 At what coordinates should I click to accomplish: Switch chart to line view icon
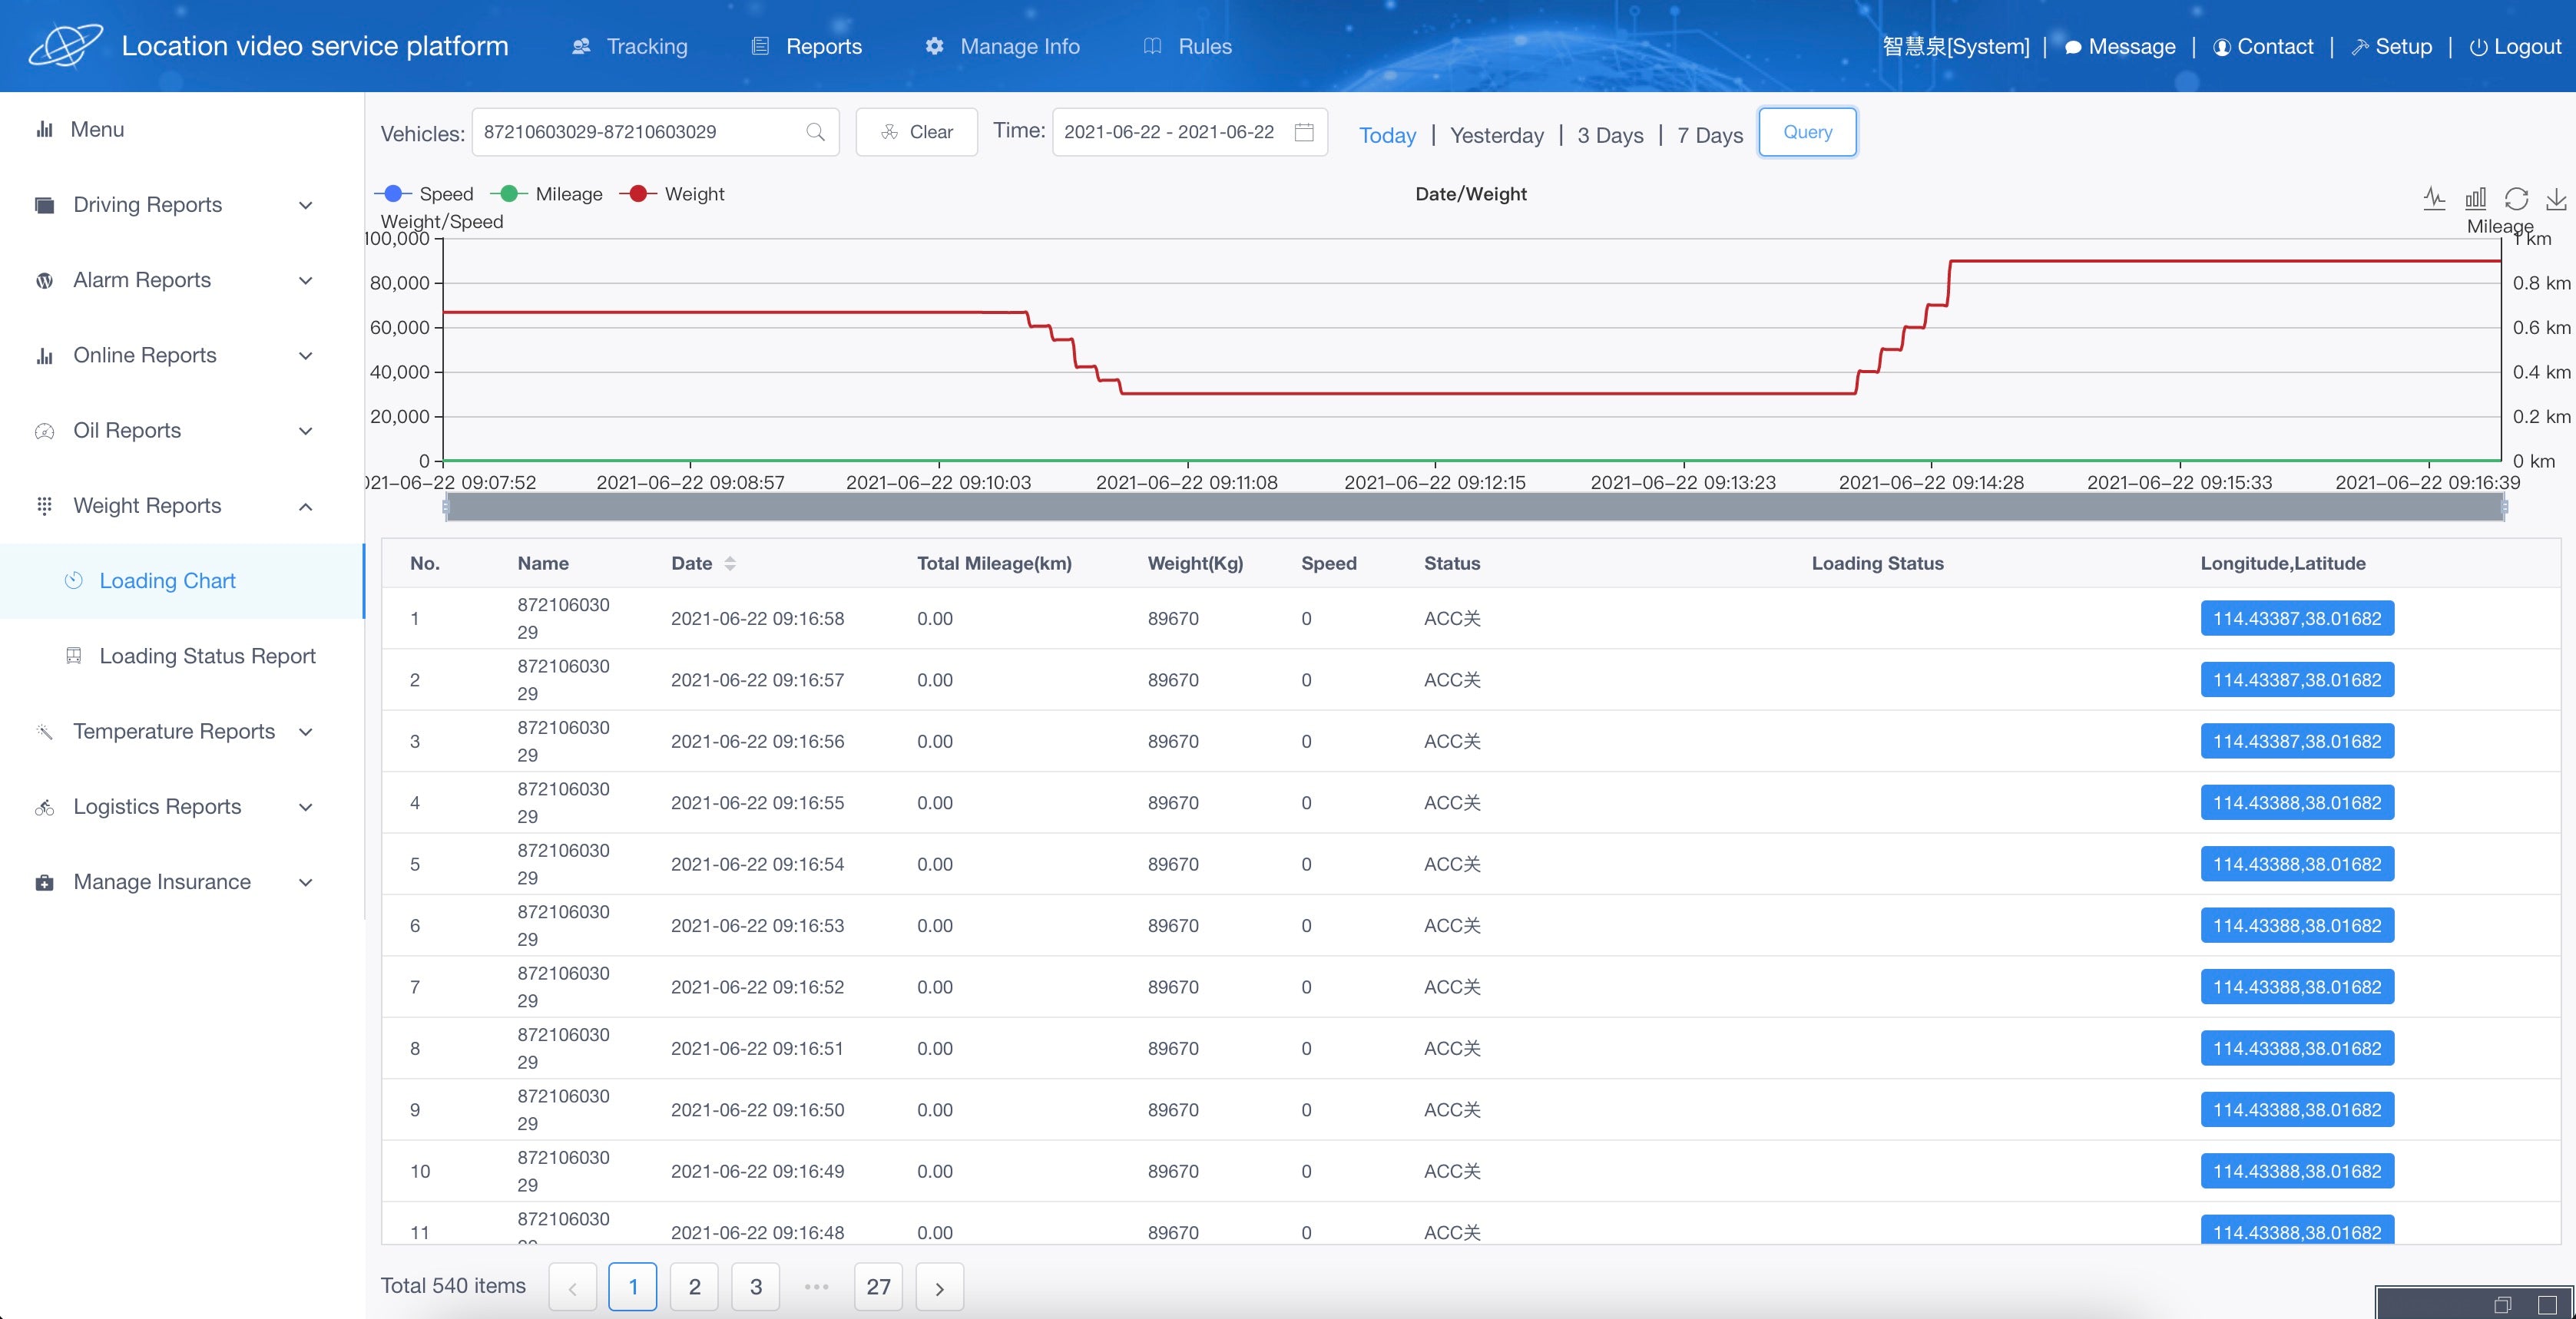tap(2434, 198)
